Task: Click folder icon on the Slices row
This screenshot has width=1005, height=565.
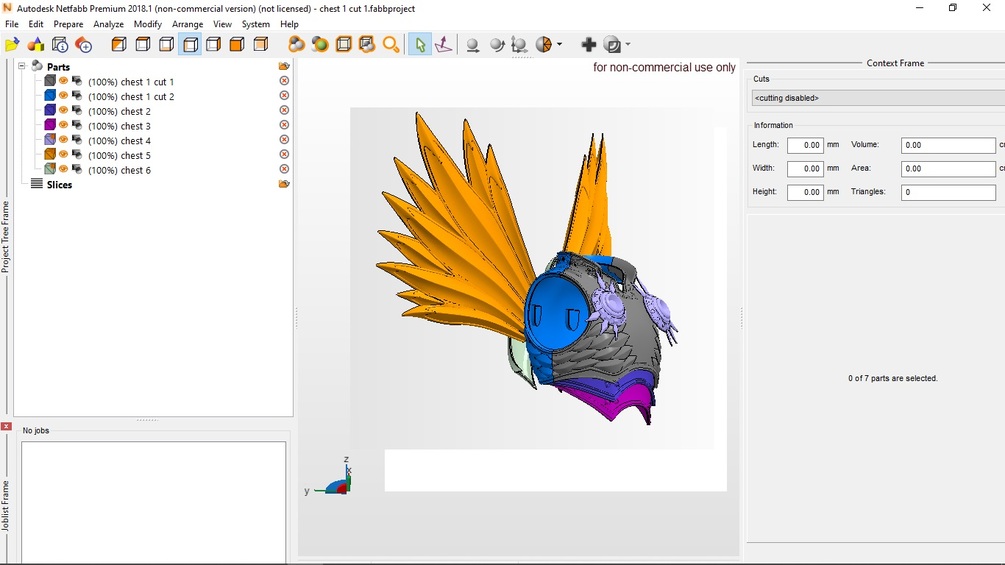Action: [x=285, y=184]
